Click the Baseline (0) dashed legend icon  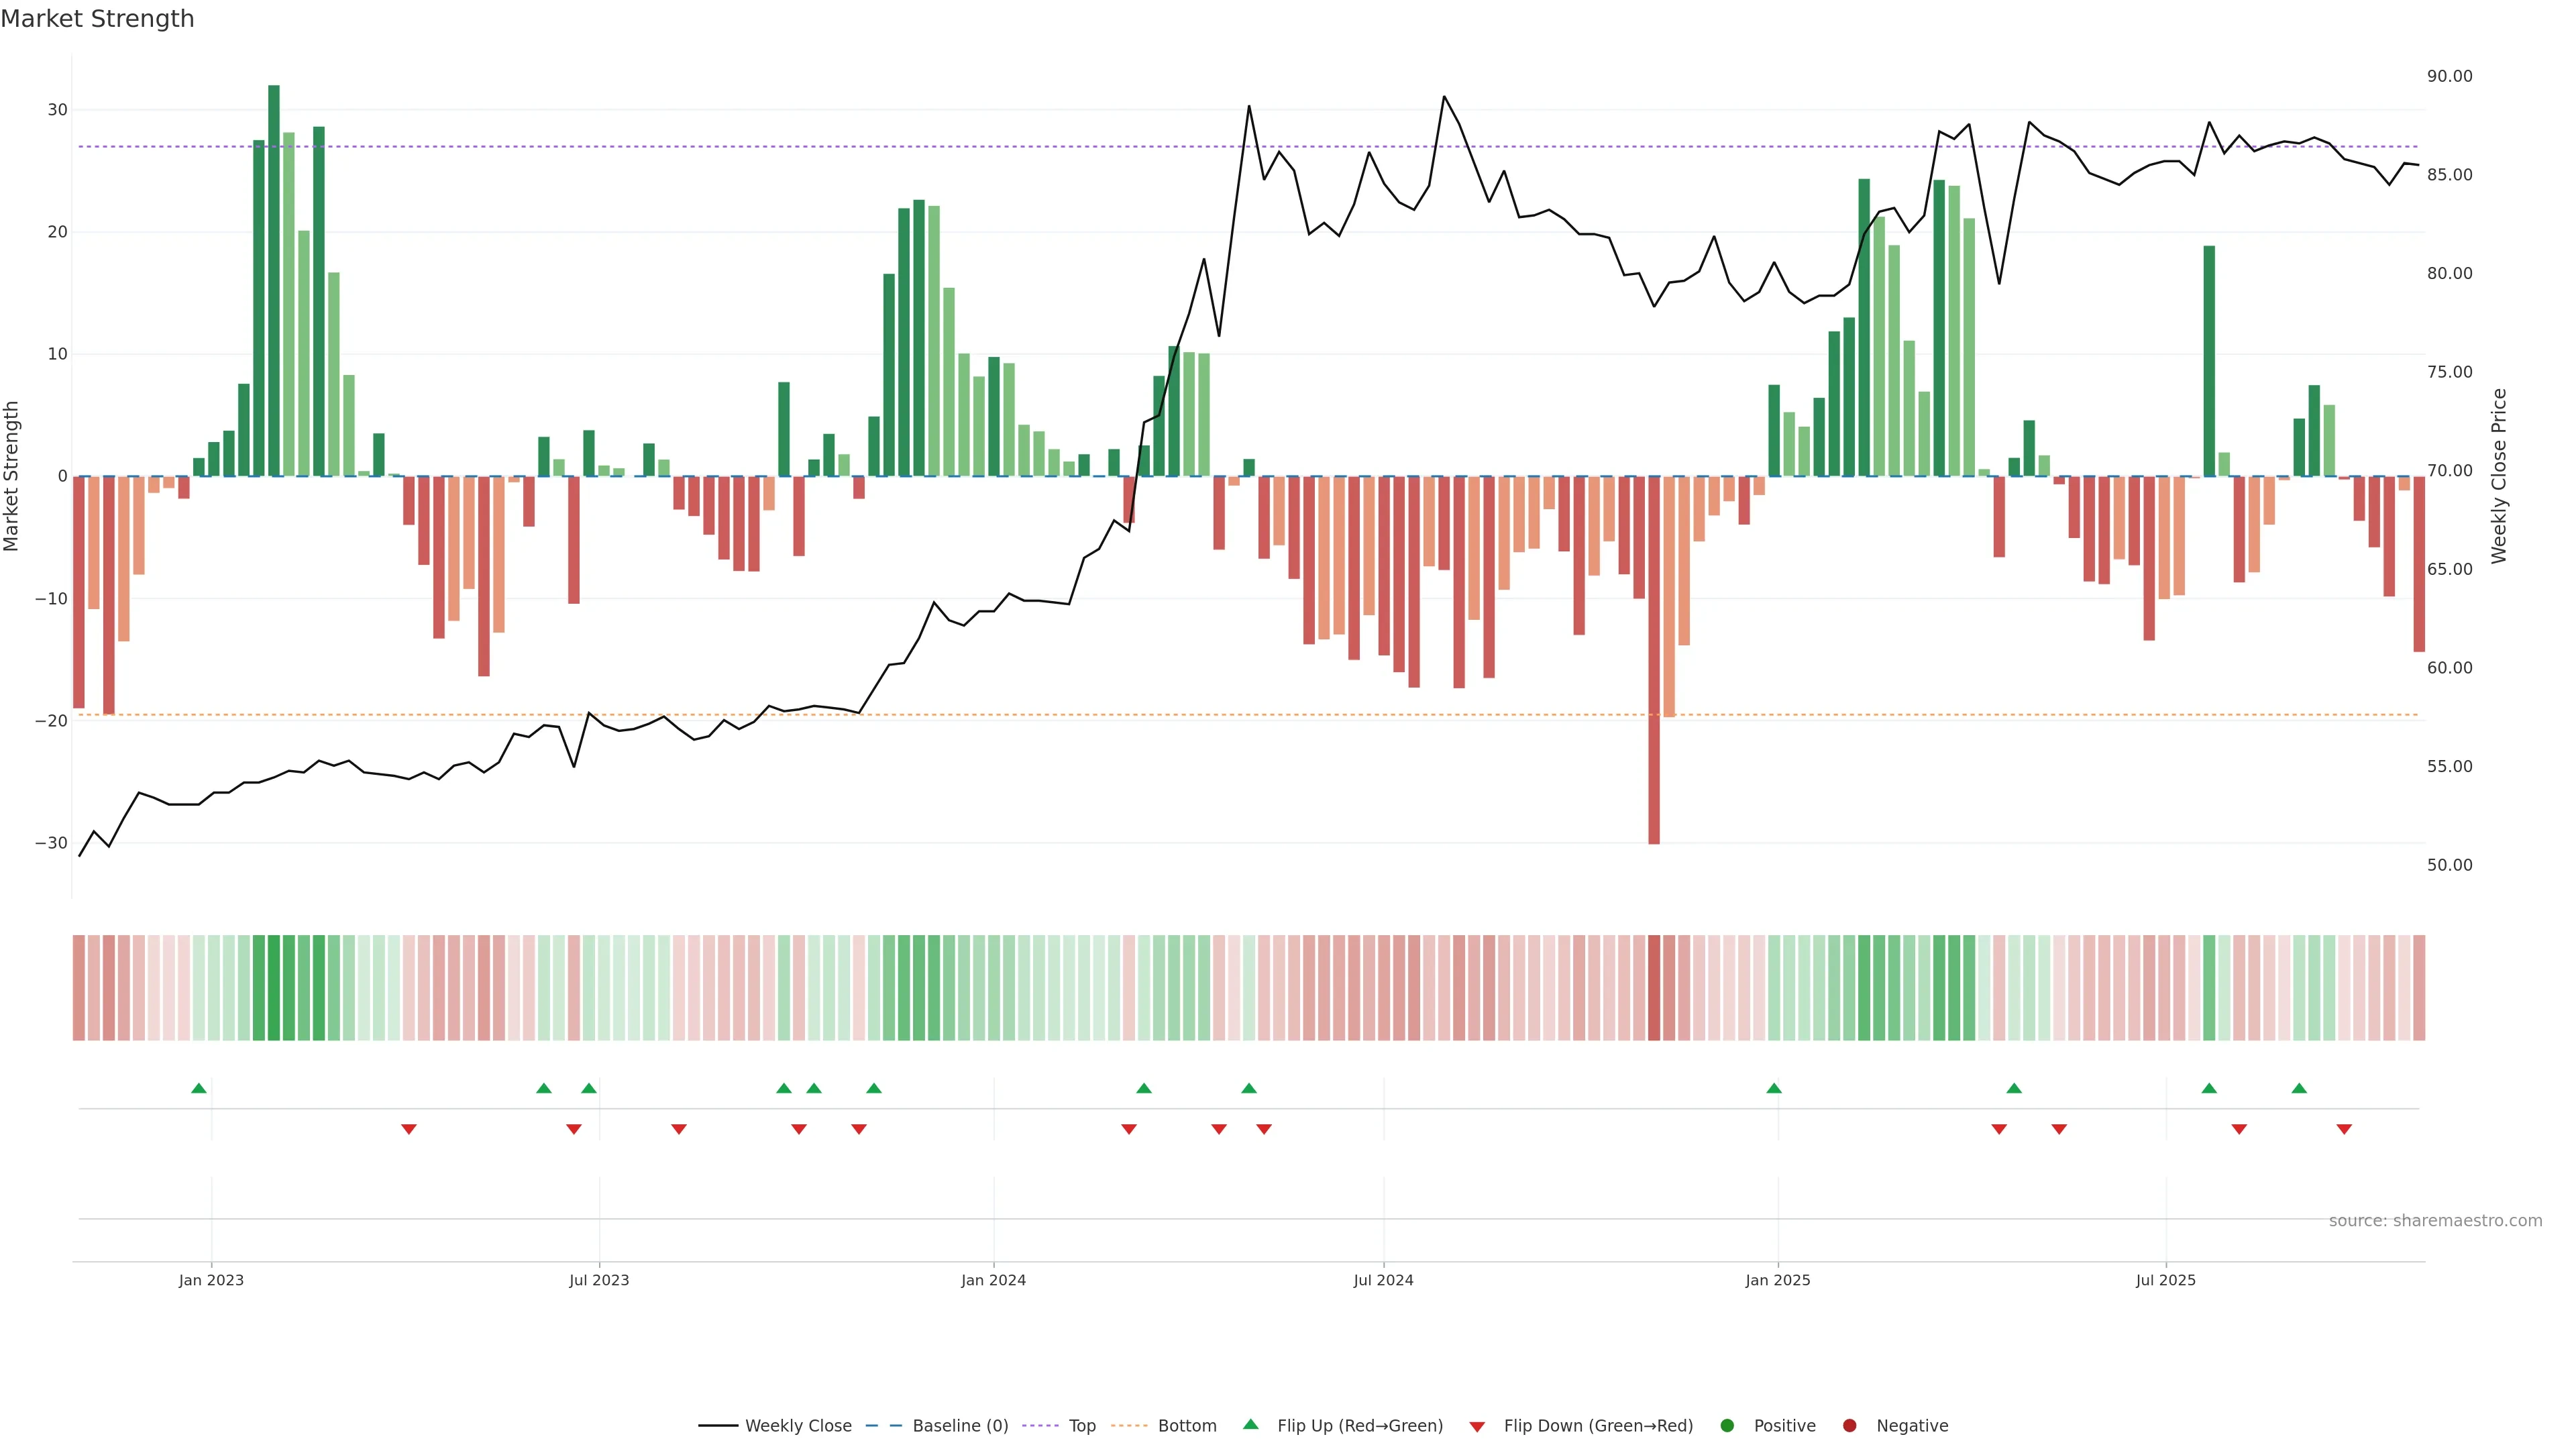[883, 1426]
